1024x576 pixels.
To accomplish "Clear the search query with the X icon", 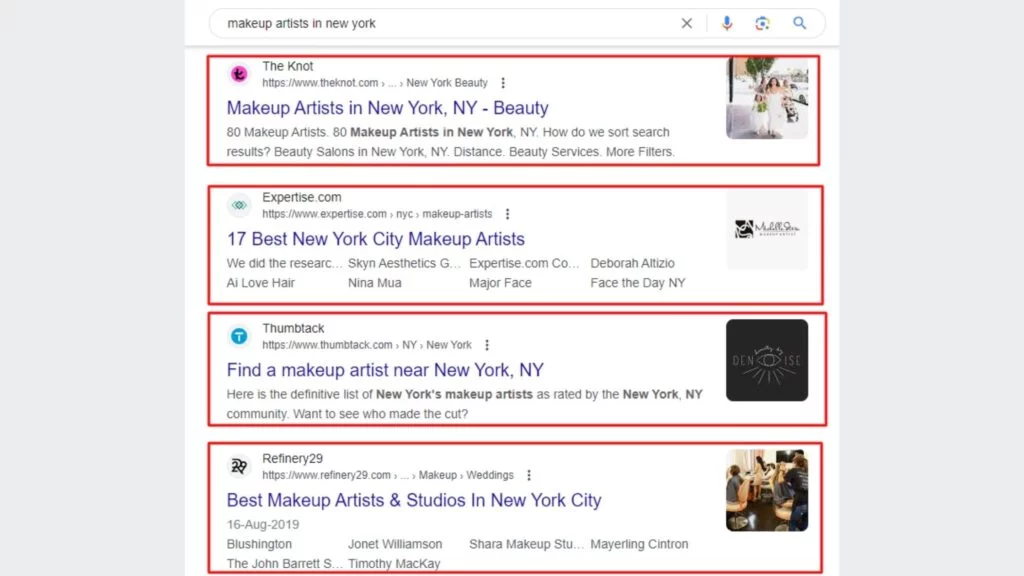I will pyautogui.click(x=686, y=24).
